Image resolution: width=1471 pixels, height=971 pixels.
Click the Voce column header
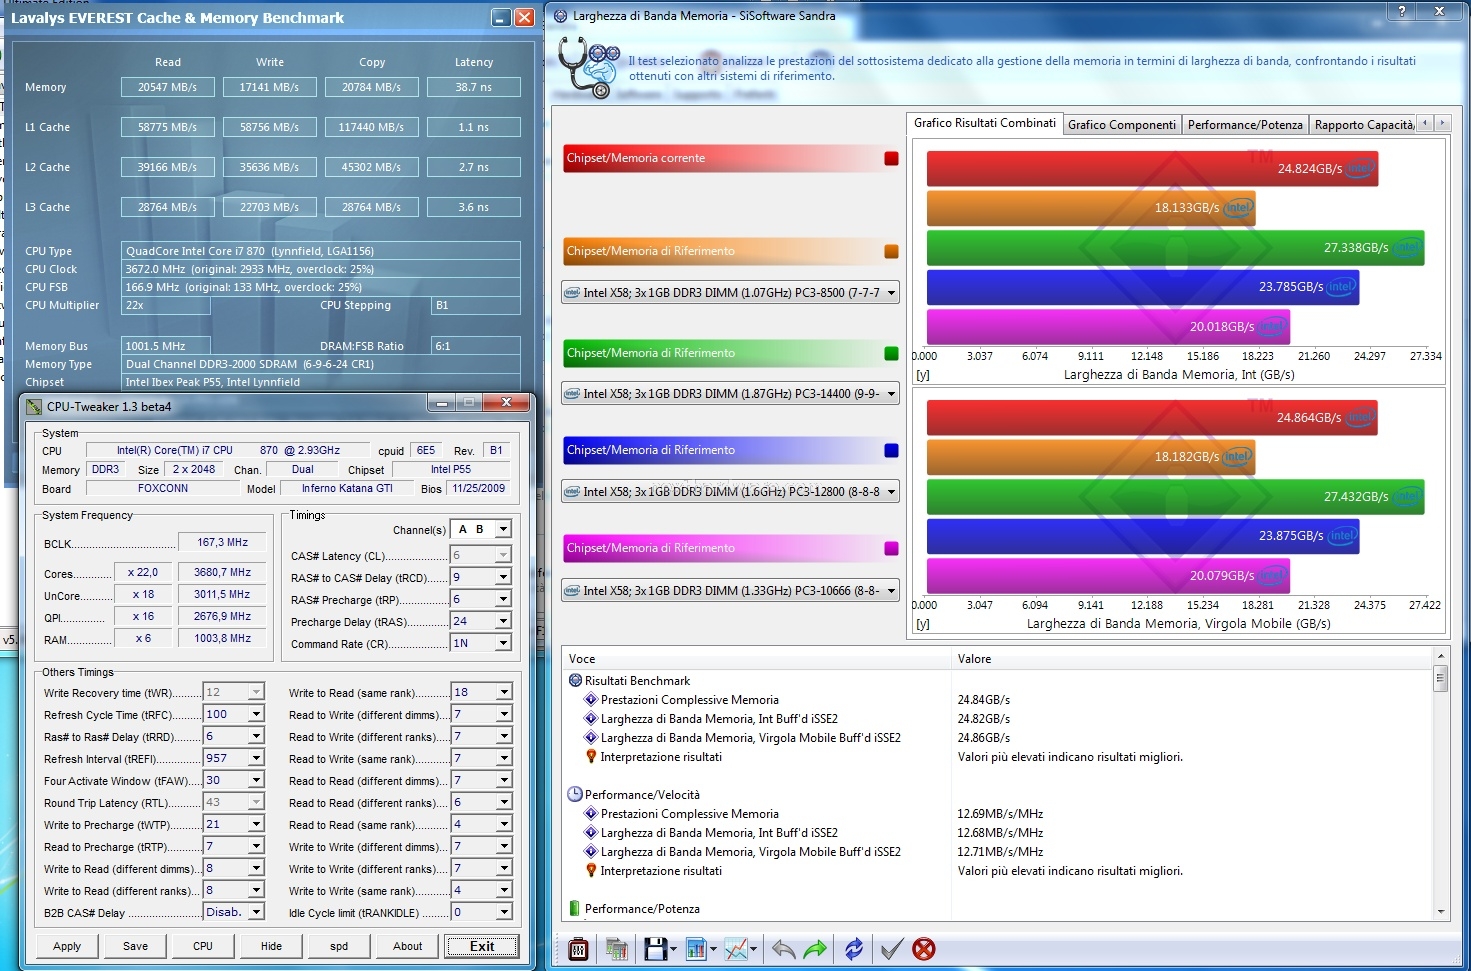(x=756, y=658)
